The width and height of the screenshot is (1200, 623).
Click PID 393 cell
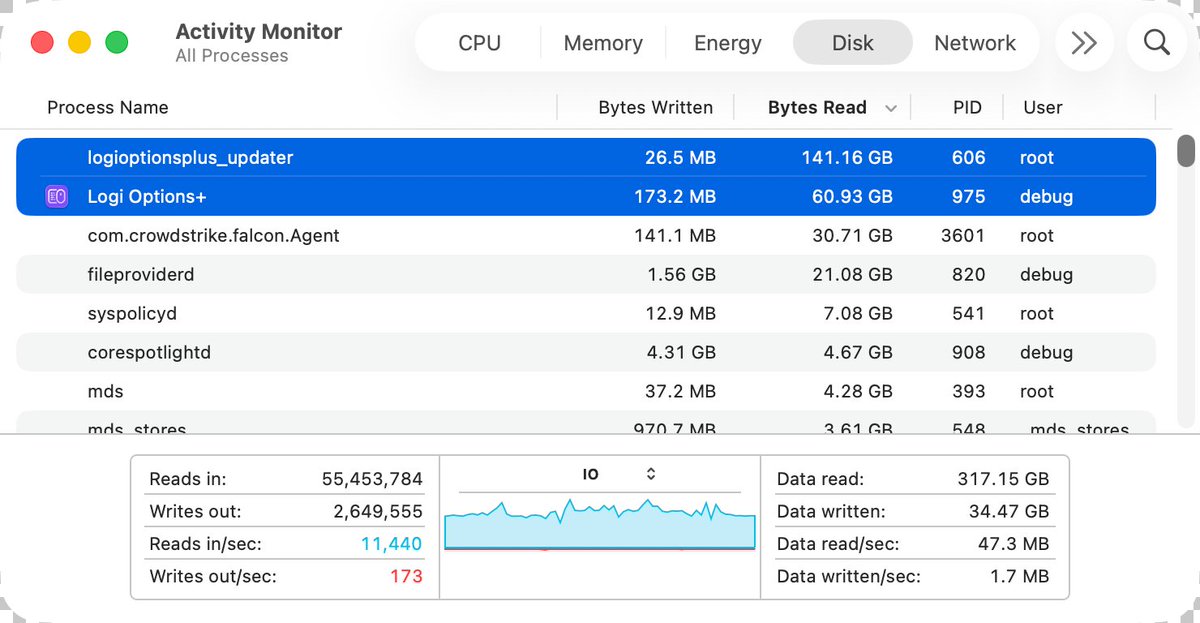pos(969,391)
